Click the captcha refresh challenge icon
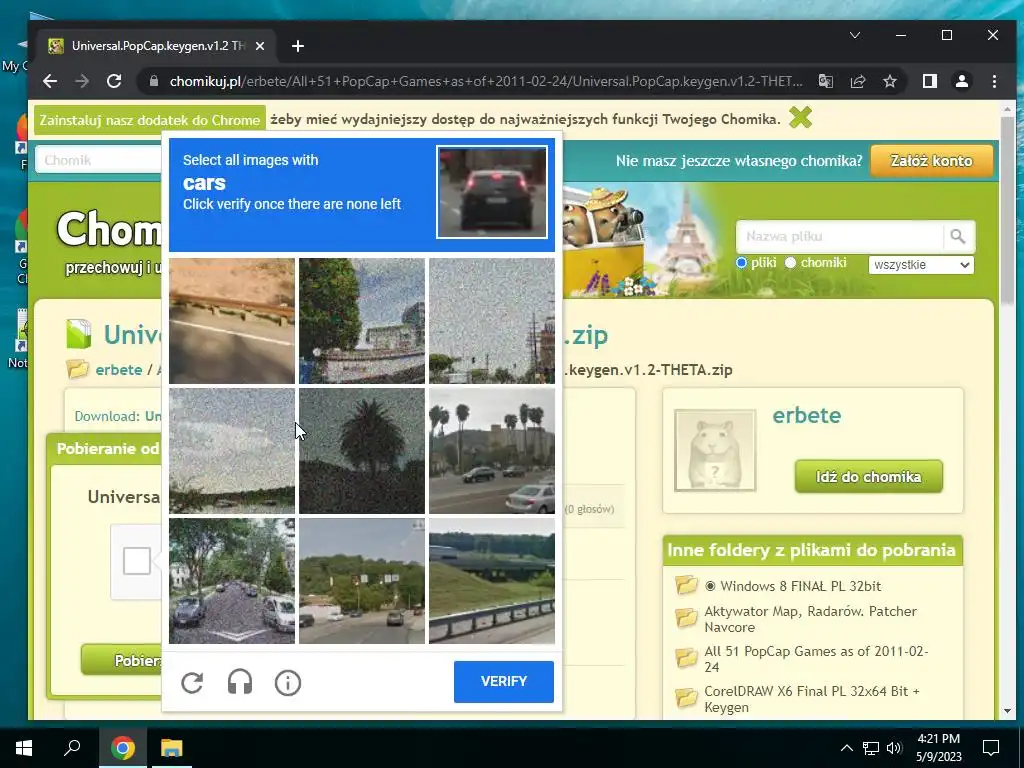Screen dimensions: 1024x768 pyautogui.click(x=192, y=682)
